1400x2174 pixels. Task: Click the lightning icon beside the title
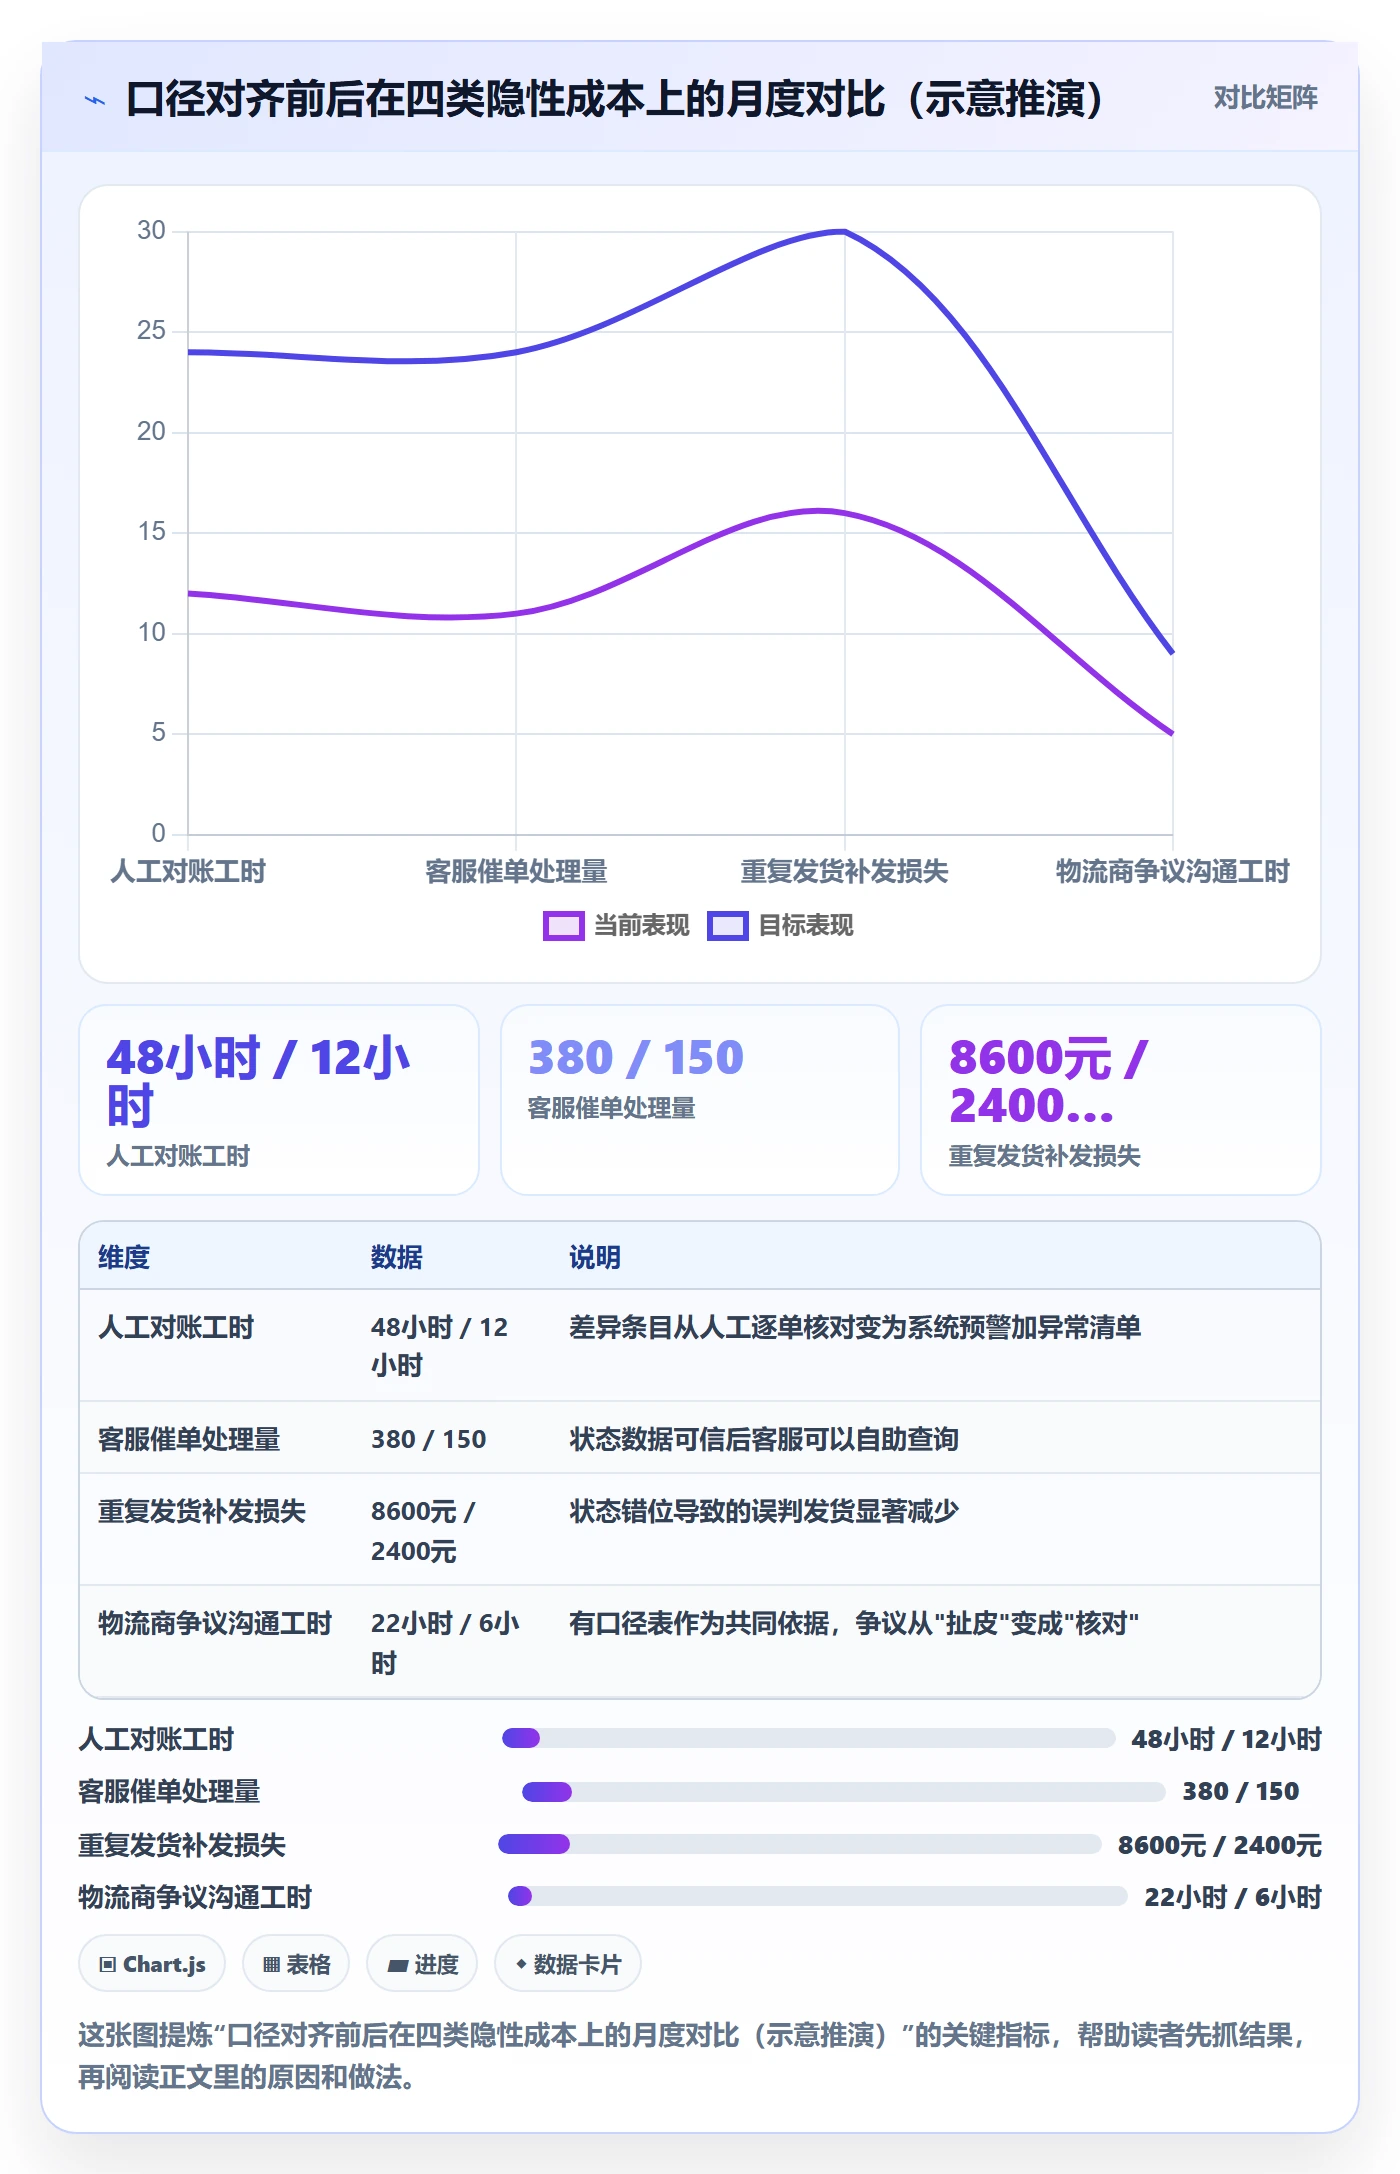(x=95, y=100)
